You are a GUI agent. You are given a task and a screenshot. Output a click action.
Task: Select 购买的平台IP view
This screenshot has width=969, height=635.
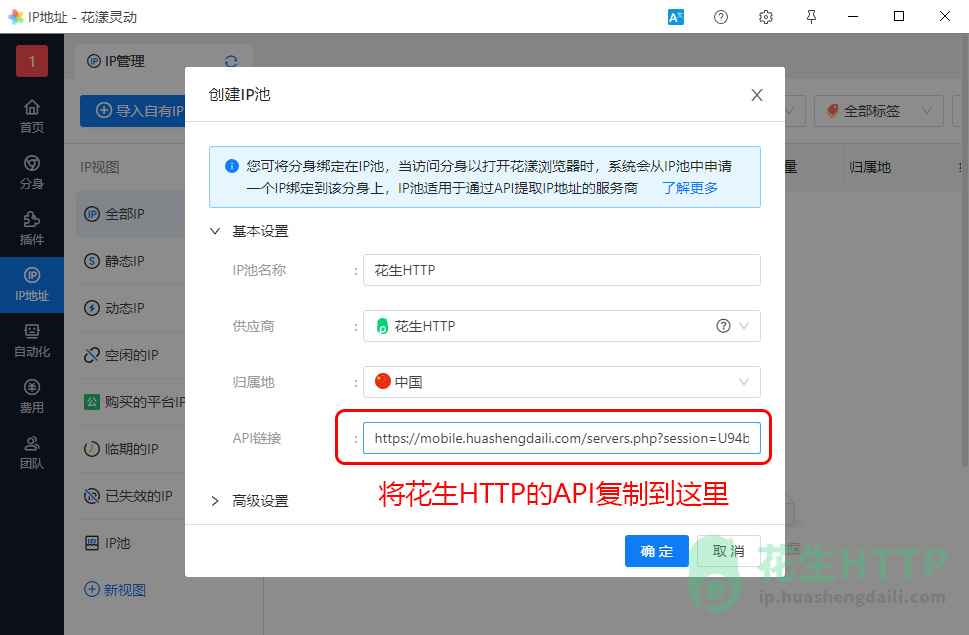[x=130, y=402]
